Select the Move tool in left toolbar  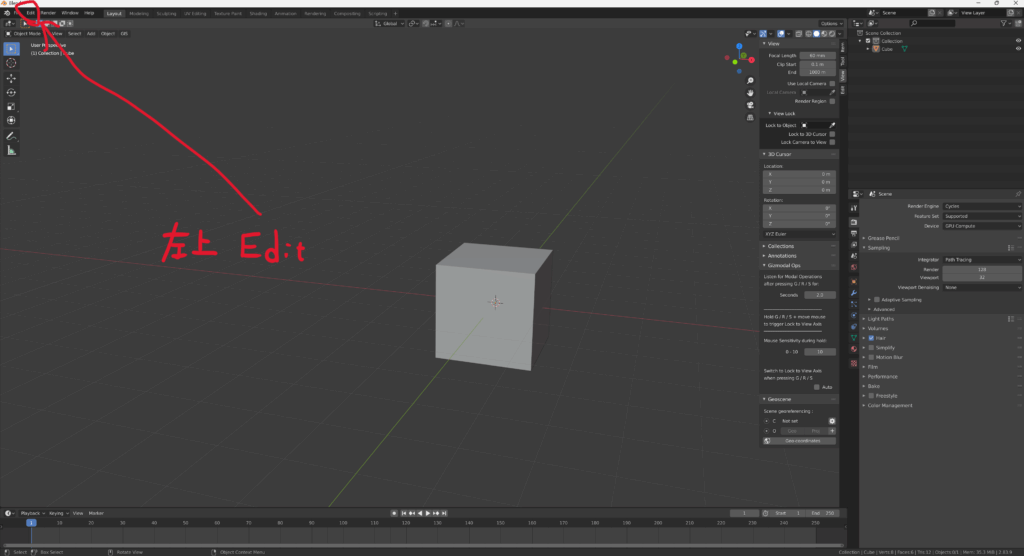pos(12,78)
